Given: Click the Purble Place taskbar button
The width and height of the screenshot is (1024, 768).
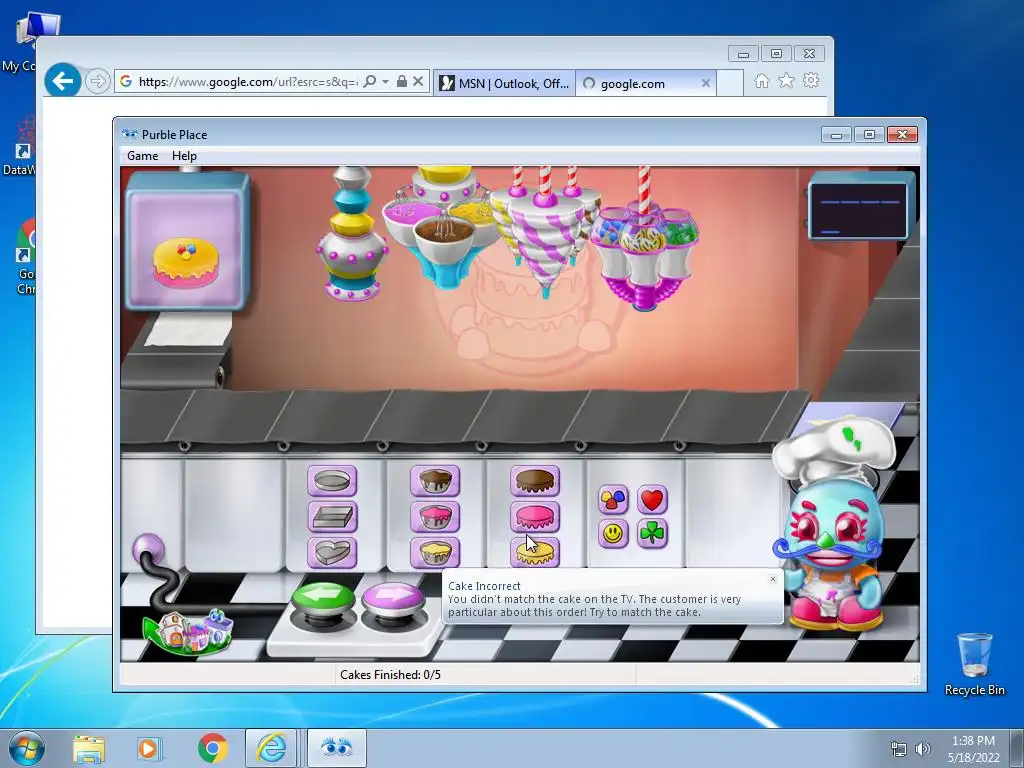Looking at the screenshot, I should [337, 748].
